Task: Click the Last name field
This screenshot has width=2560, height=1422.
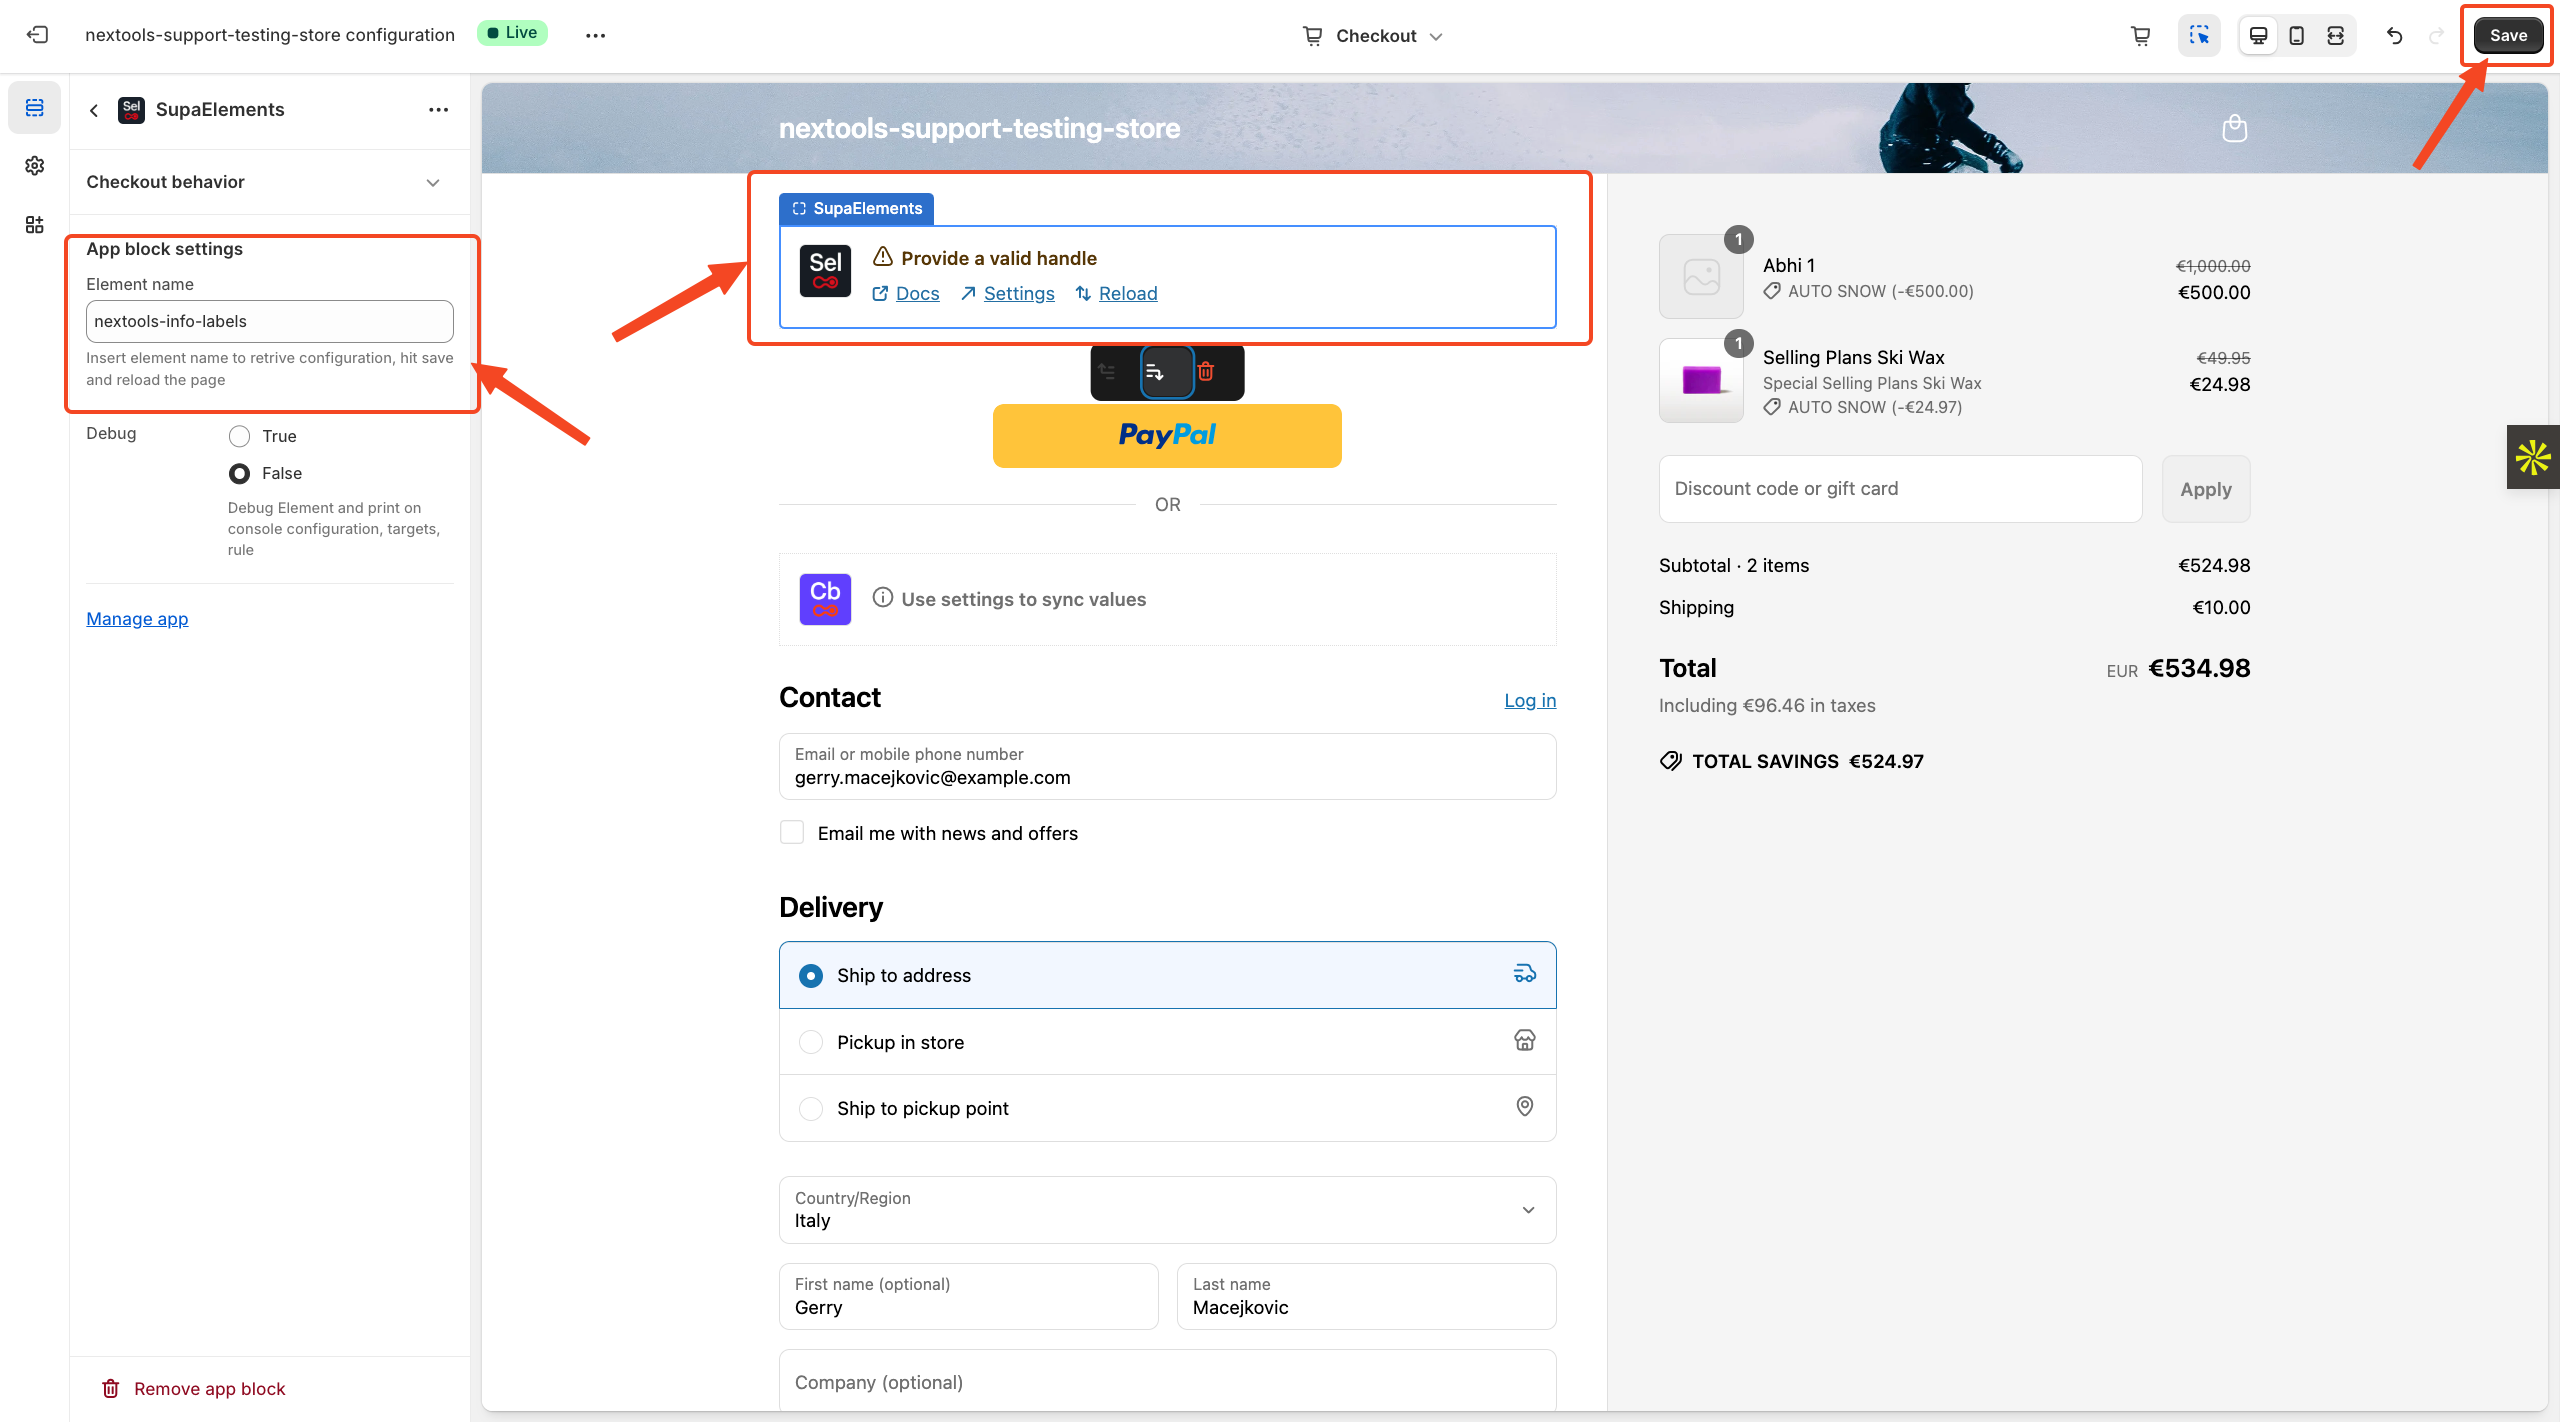Action: 1366,1296
